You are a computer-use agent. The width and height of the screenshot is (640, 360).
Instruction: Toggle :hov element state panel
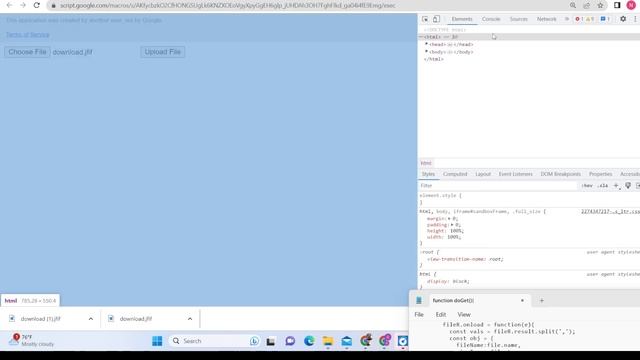click(x=587, y=186)
